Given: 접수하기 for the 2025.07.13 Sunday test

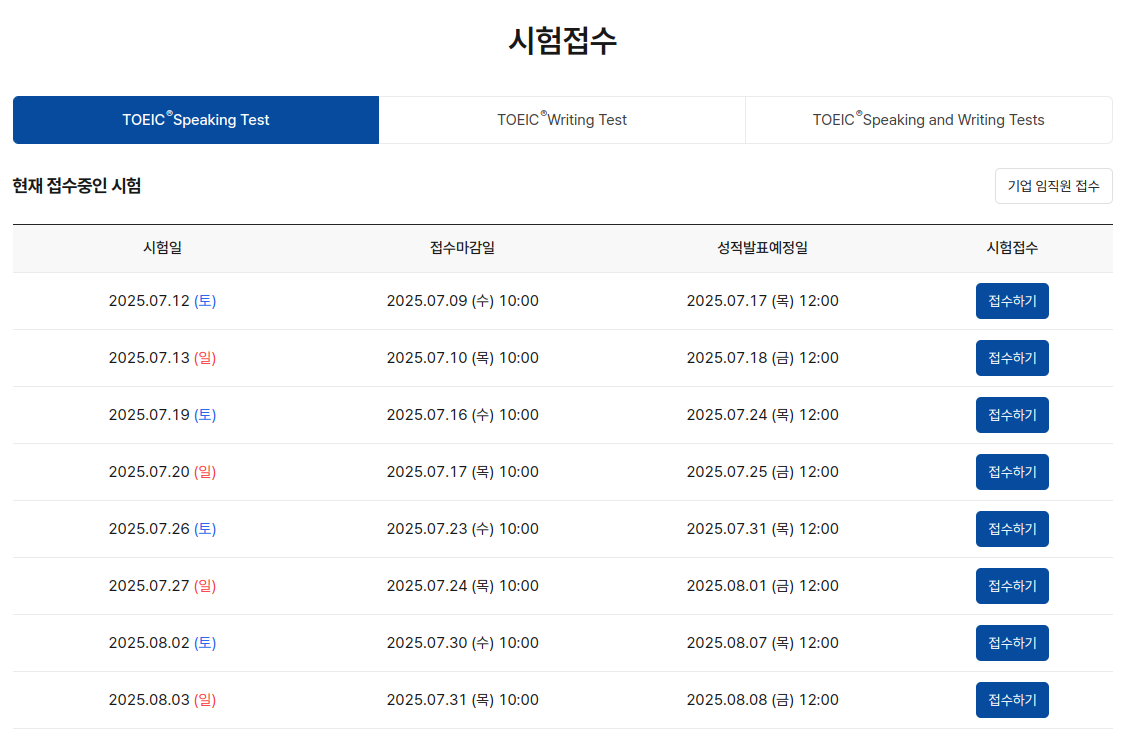Looking at the screenshot, I should tap(1011, 357).
